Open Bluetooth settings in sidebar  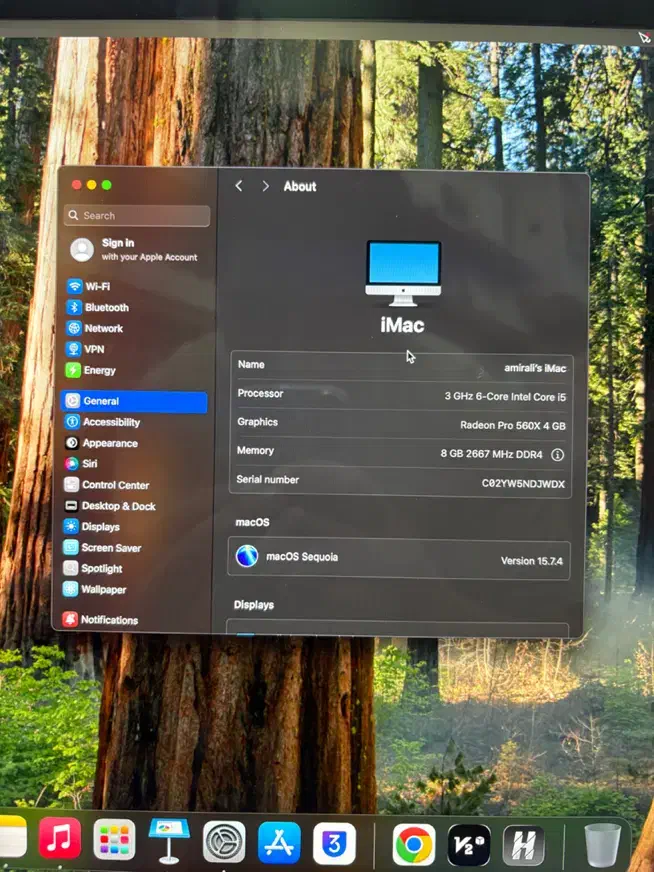98,307
